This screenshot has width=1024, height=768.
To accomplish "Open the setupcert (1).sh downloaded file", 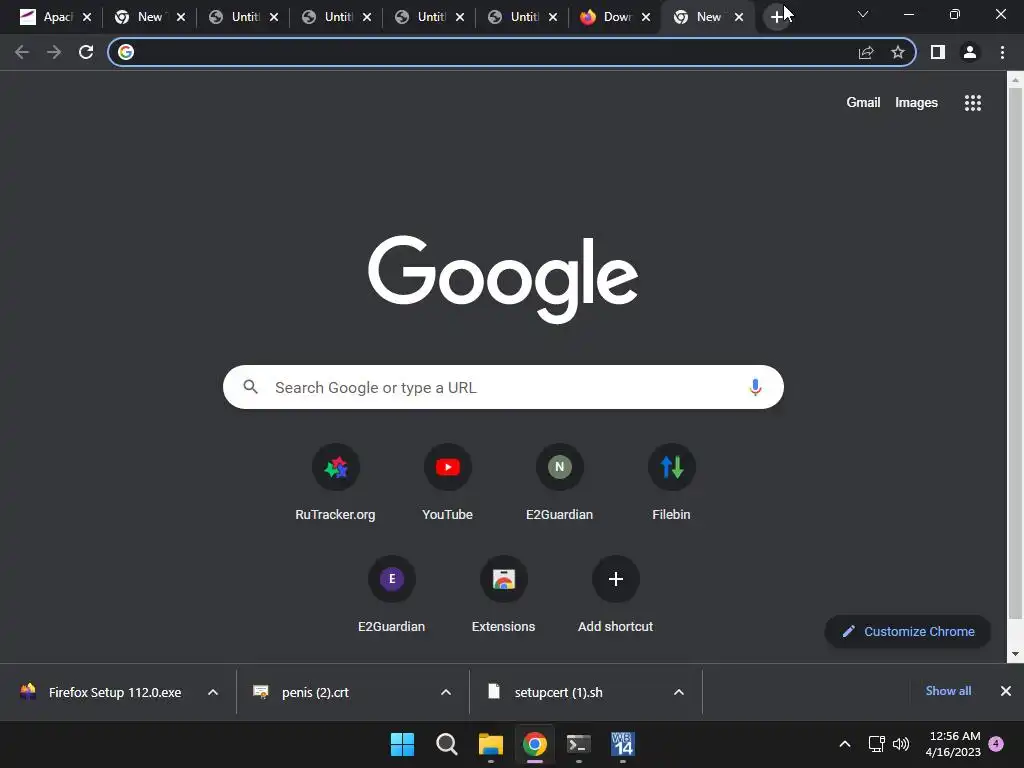I will (558, 692).
